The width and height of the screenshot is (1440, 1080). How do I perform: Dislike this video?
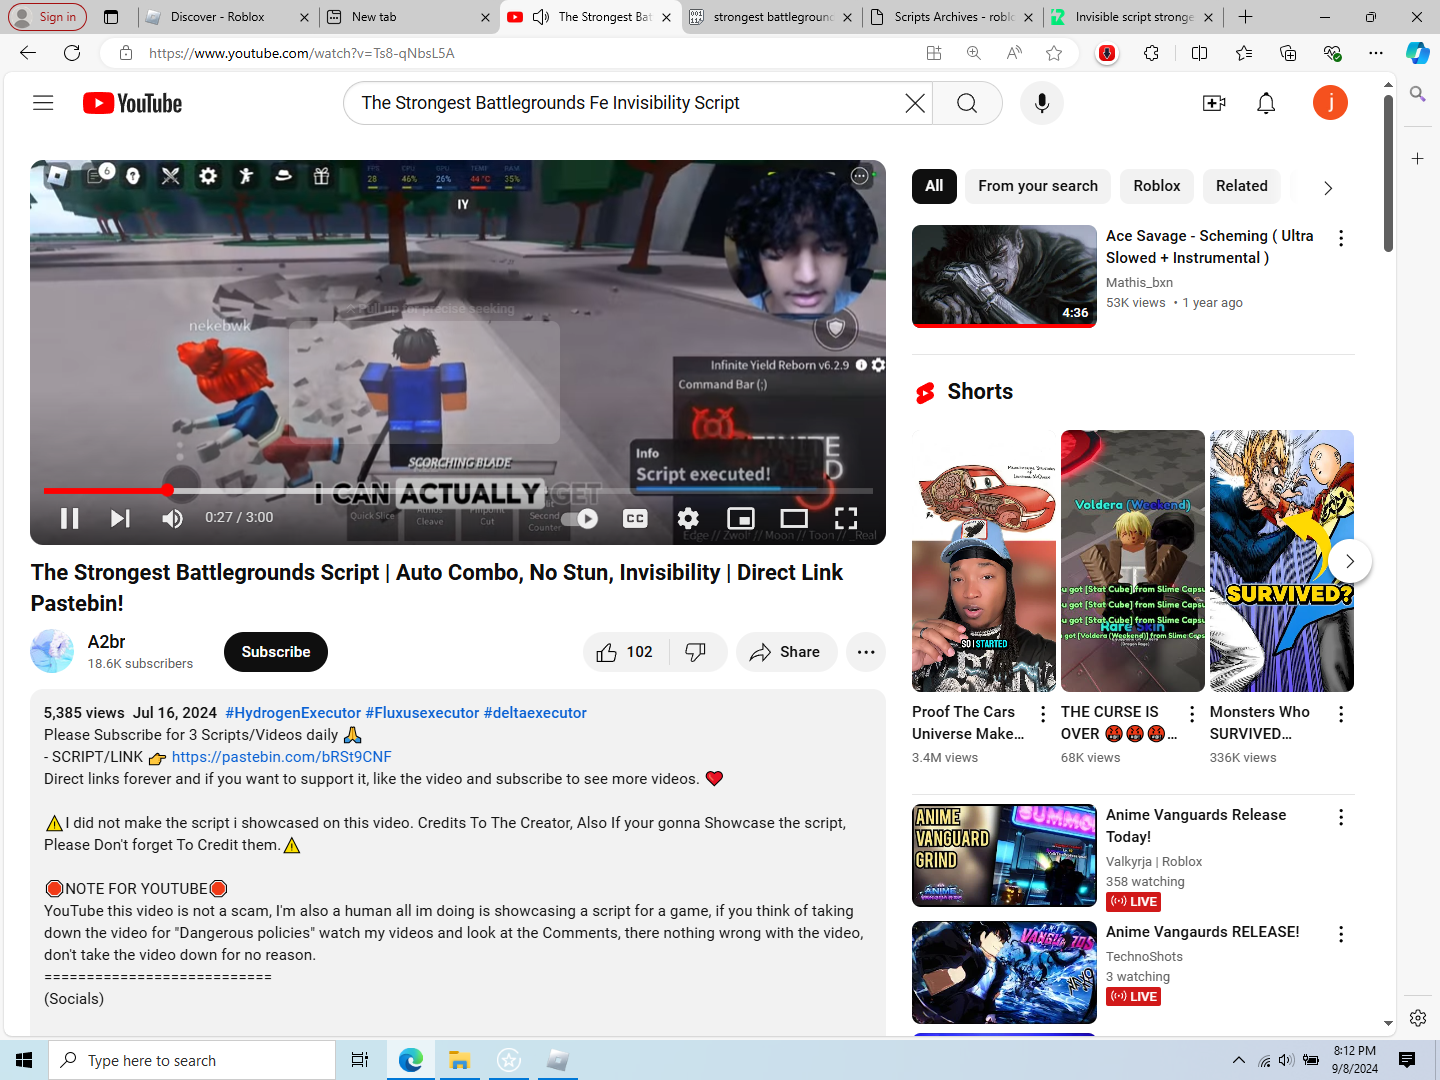point(697,652)
